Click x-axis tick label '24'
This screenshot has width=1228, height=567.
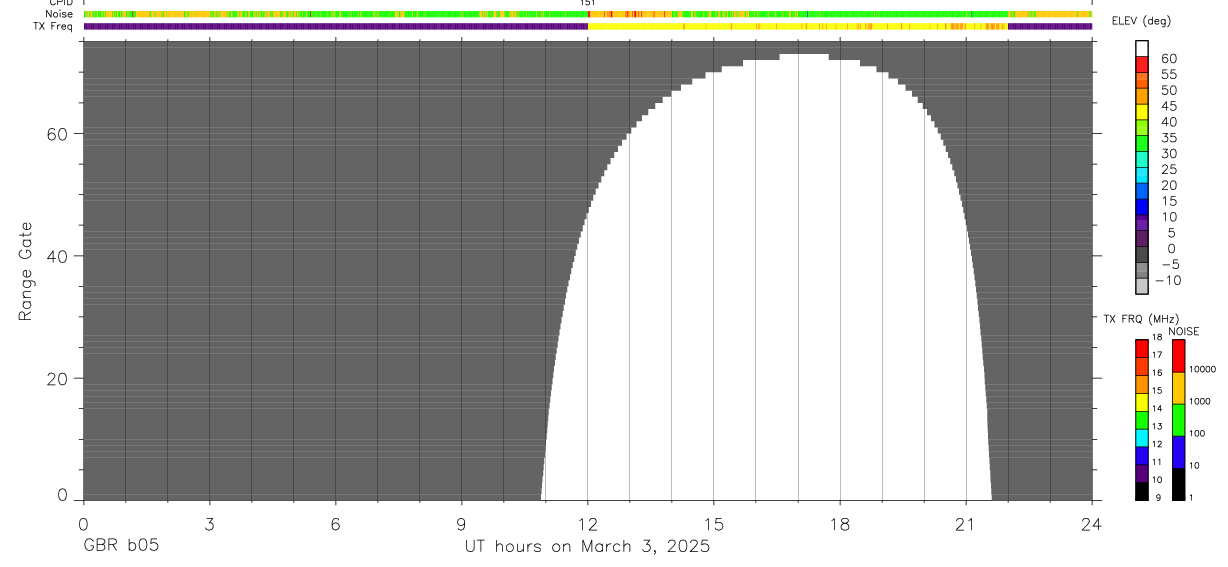[x=1092, y=524]
